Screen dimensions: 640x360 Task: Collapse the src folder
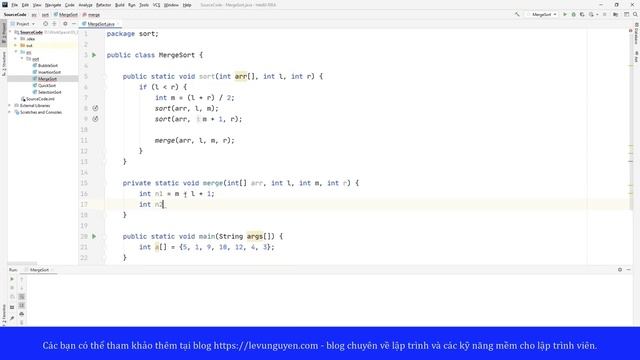[x=16, y=52]
